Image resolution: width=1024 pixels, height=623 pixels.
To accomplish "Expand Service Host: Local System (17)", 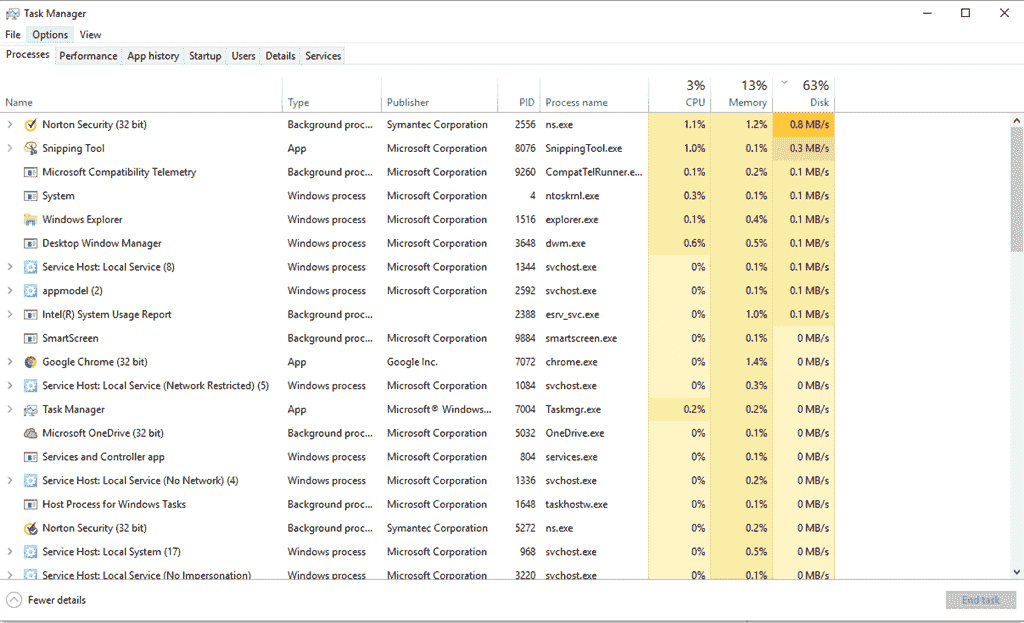I will 10,552.
